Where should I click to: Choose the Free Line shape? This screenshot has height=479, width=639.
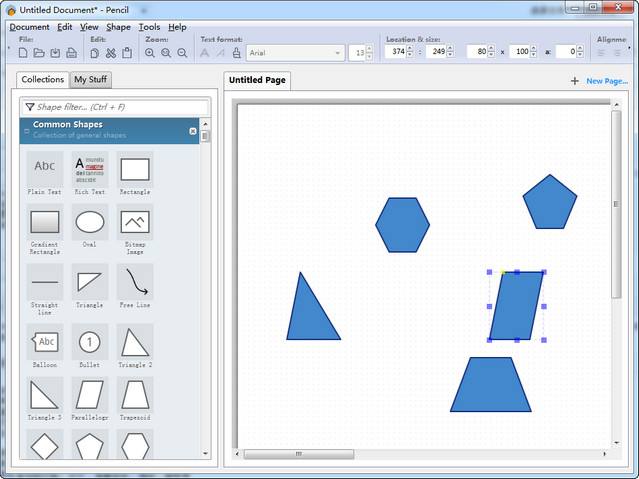[x=135, y=286]
